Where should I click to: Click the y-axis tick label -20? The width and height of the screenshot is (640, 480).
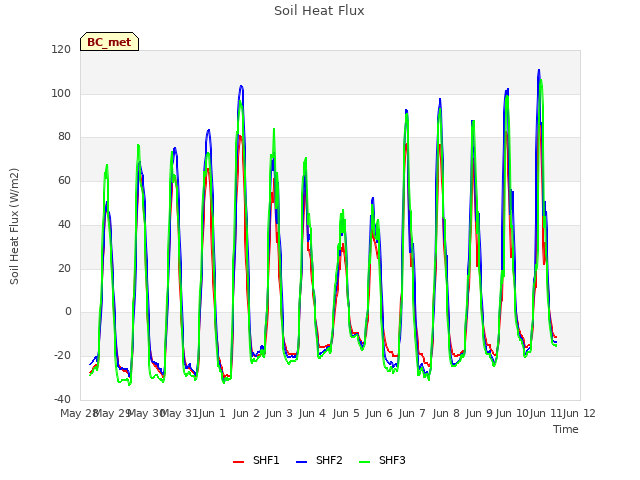[x=62, y=356]
